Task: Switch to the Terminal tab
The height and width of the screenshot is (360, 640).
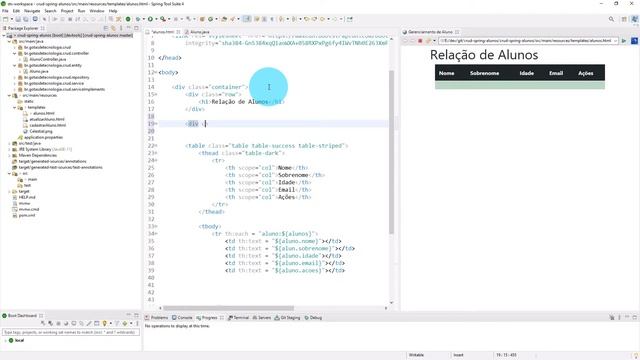Action: 238,317
